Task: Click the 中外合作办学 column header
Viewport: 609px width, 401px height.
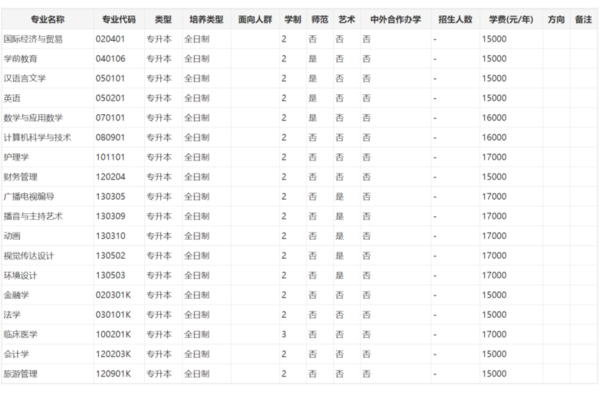Action: pyautogui.click(x=395, y=19)
